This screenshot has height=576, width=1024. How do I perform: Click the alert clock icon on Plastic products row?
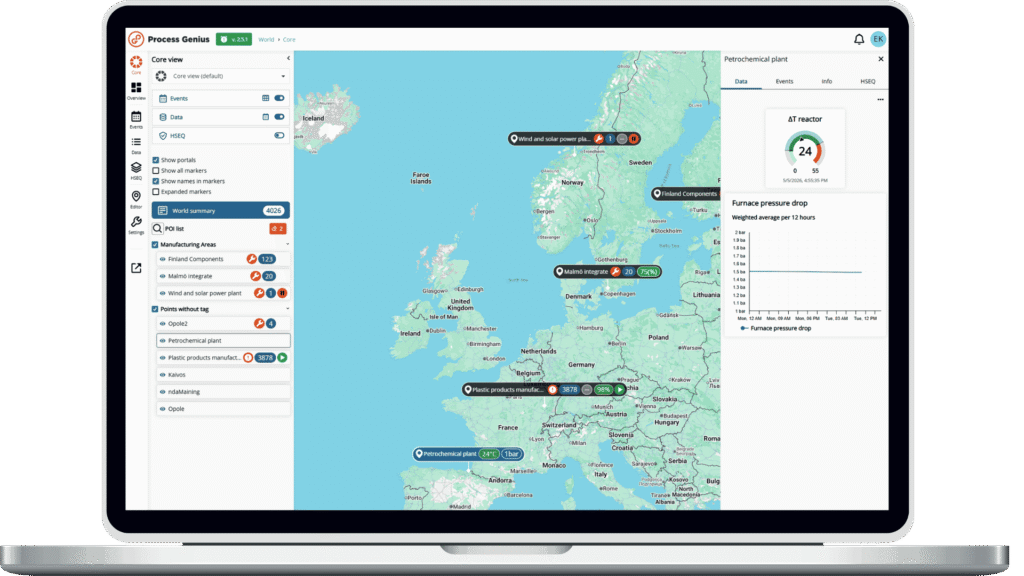[248, 358]
